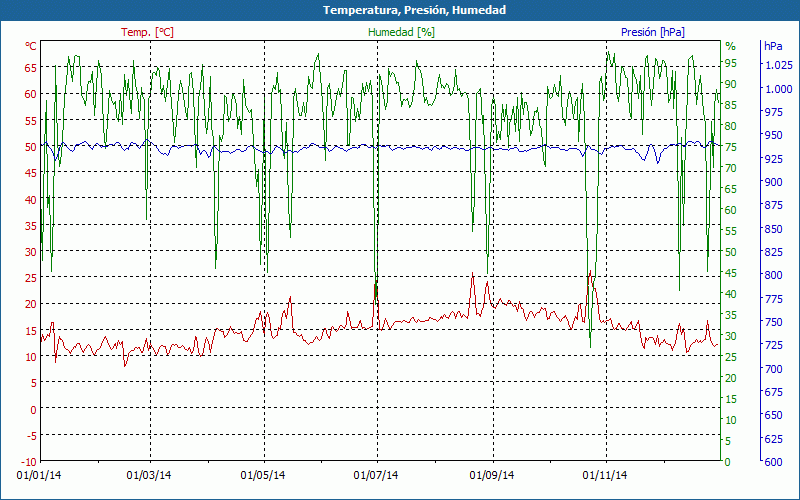Click the '75' tick on the green humidity axis
This screenshot has width=800, height=500.
pos(731,147)
